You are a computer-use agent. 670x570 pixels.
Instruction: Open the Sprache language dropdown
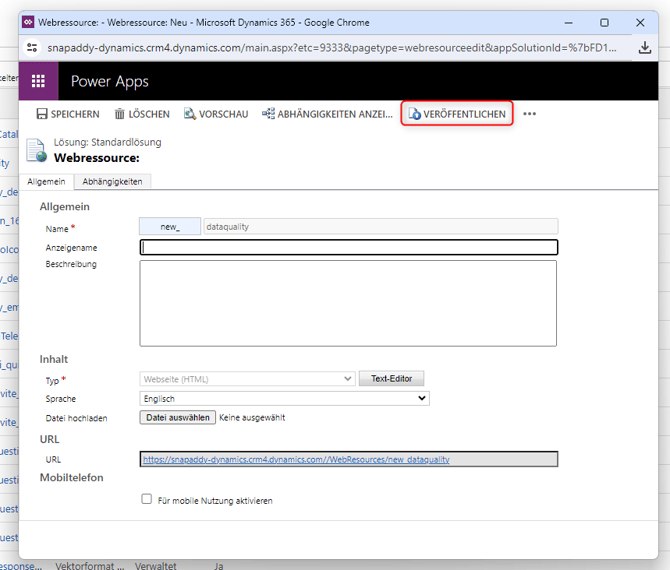tap(284, 398)
